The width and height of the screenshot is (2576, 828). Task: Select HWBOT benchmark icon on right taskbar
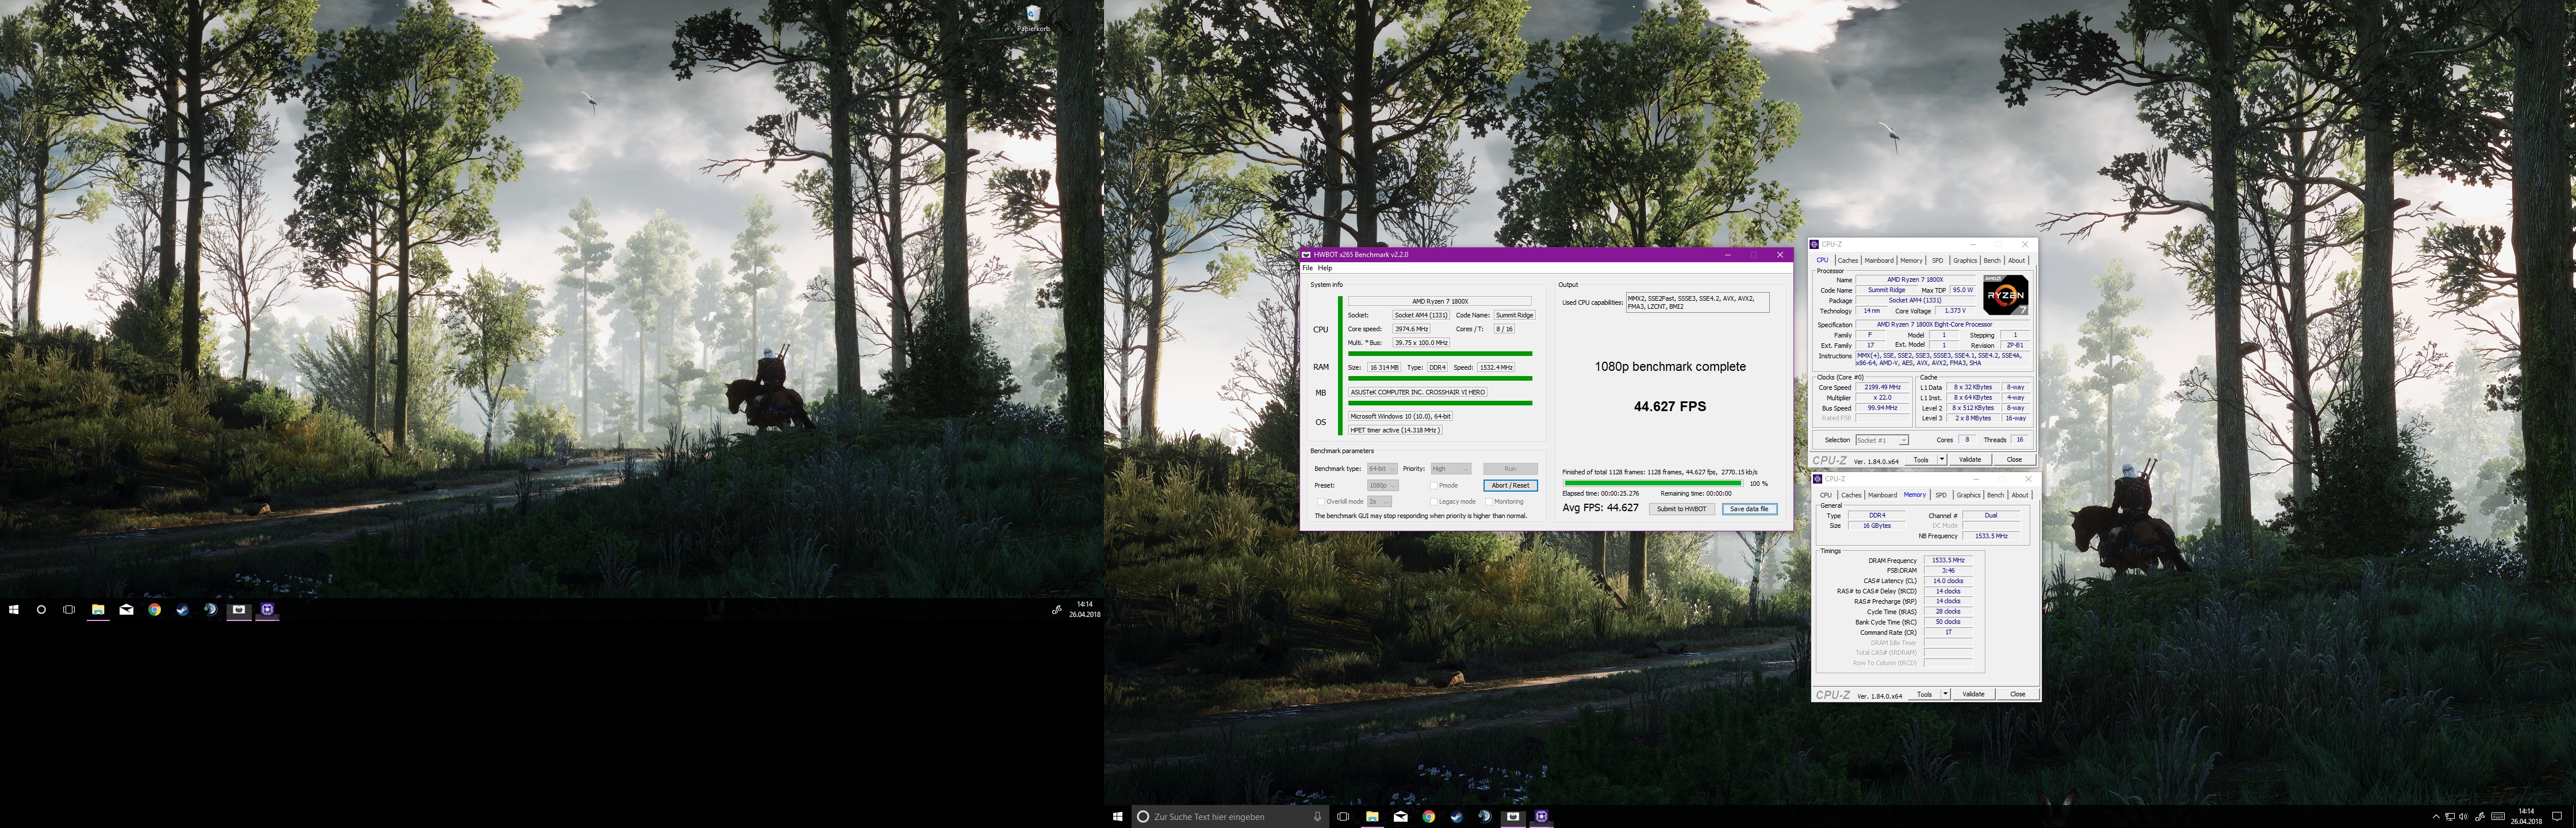(x=1513, y=816)
